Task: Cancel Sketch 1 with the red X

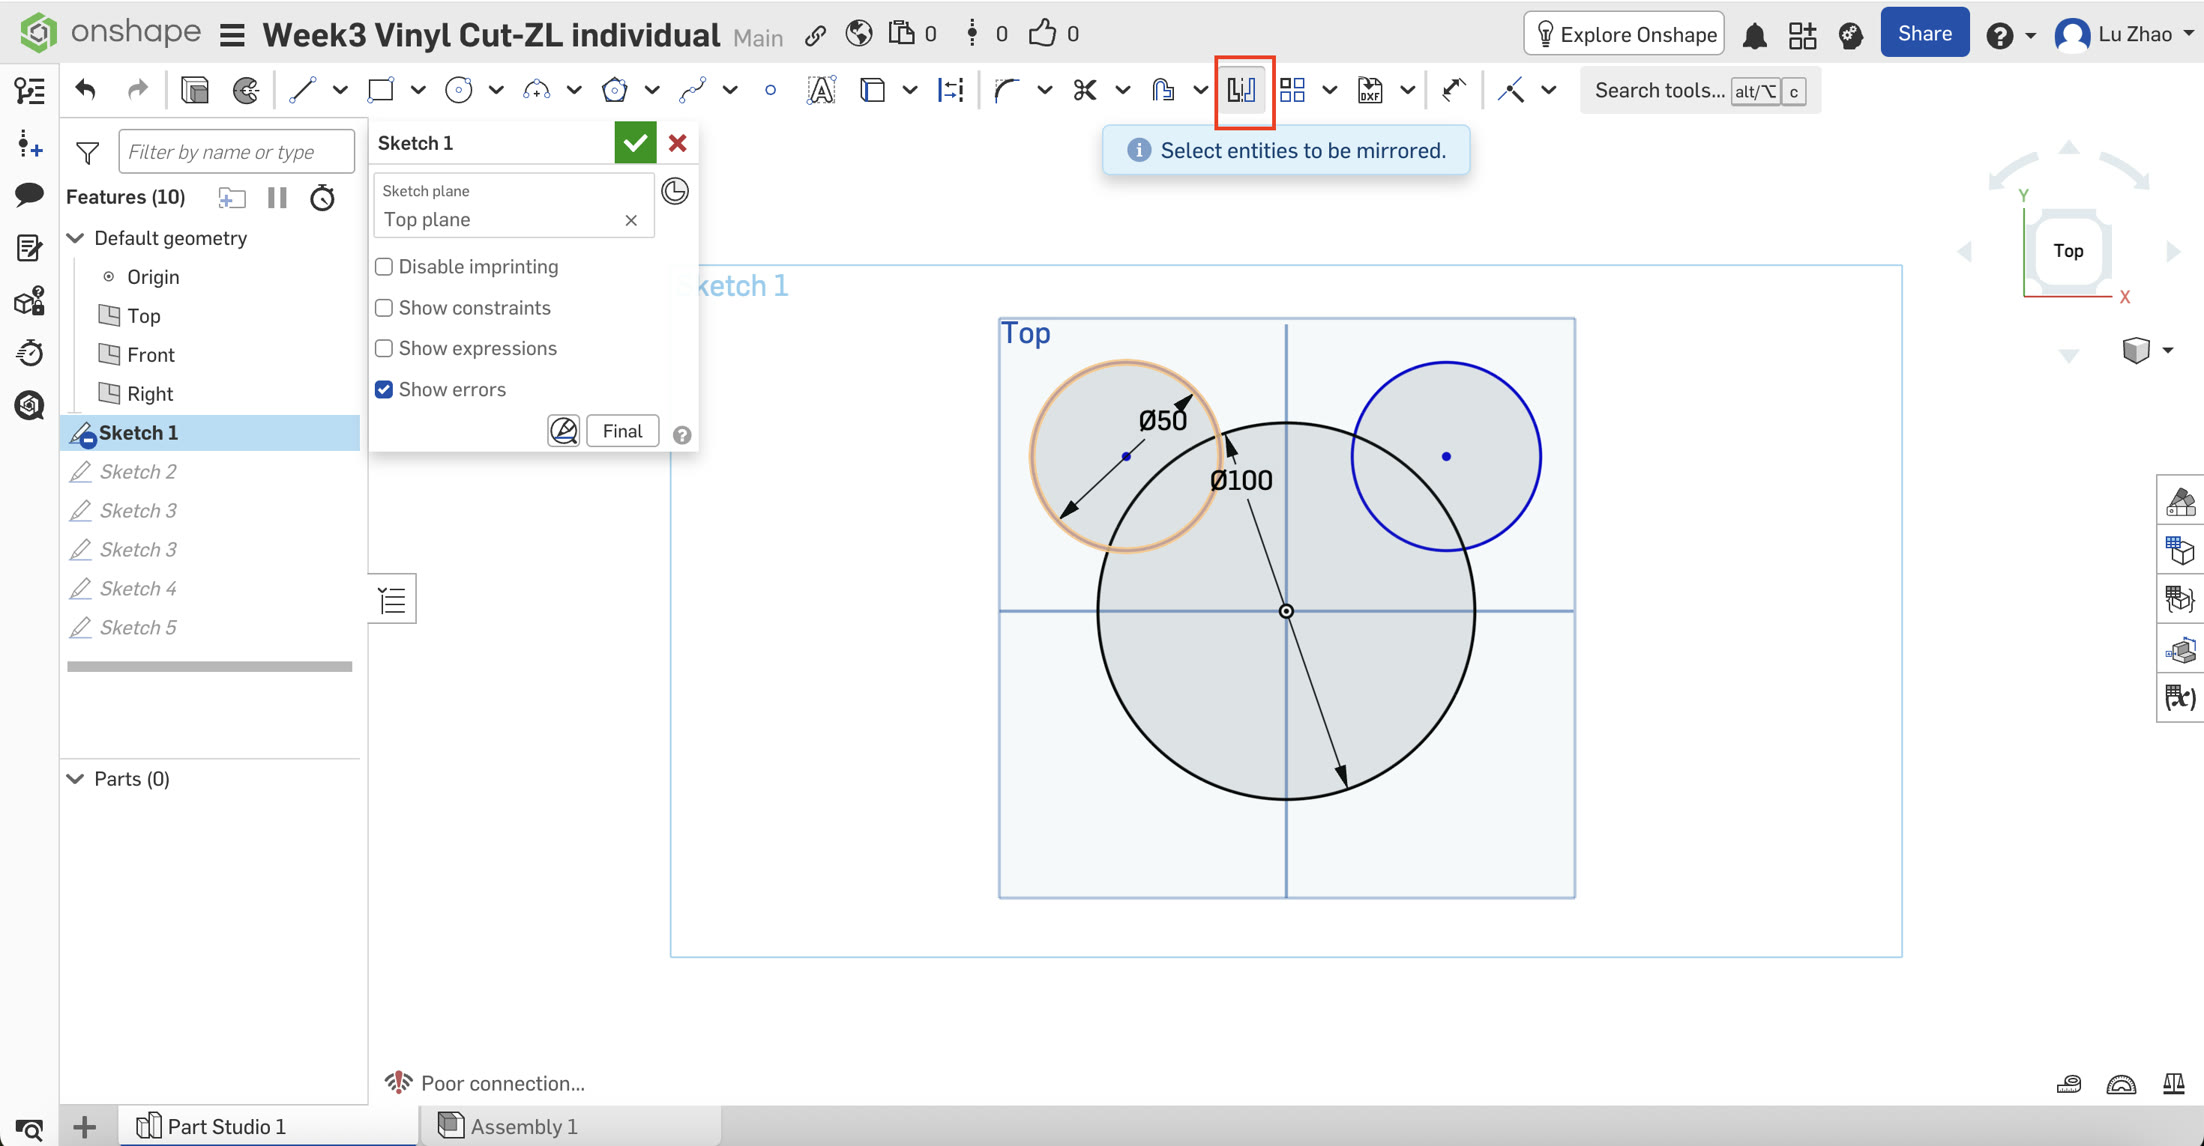Action: [x=678, y=143]
